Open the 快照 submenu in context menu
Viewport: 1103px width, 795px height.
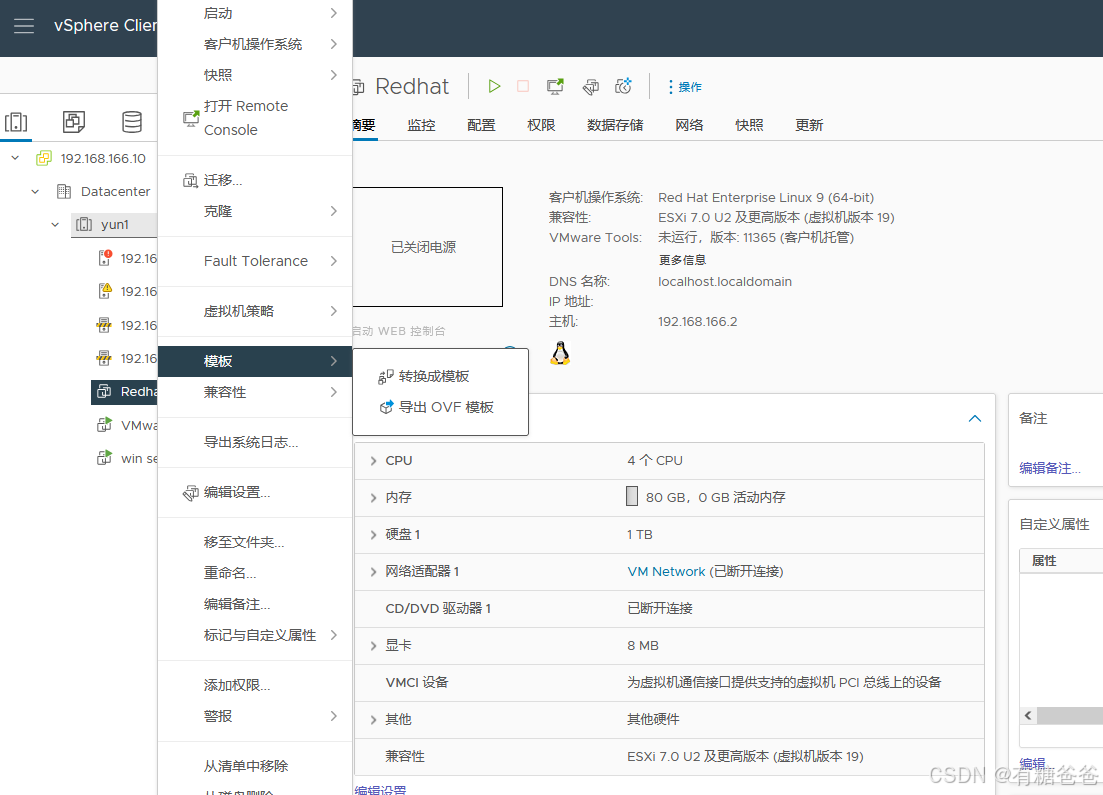click(x=255, y=75)
